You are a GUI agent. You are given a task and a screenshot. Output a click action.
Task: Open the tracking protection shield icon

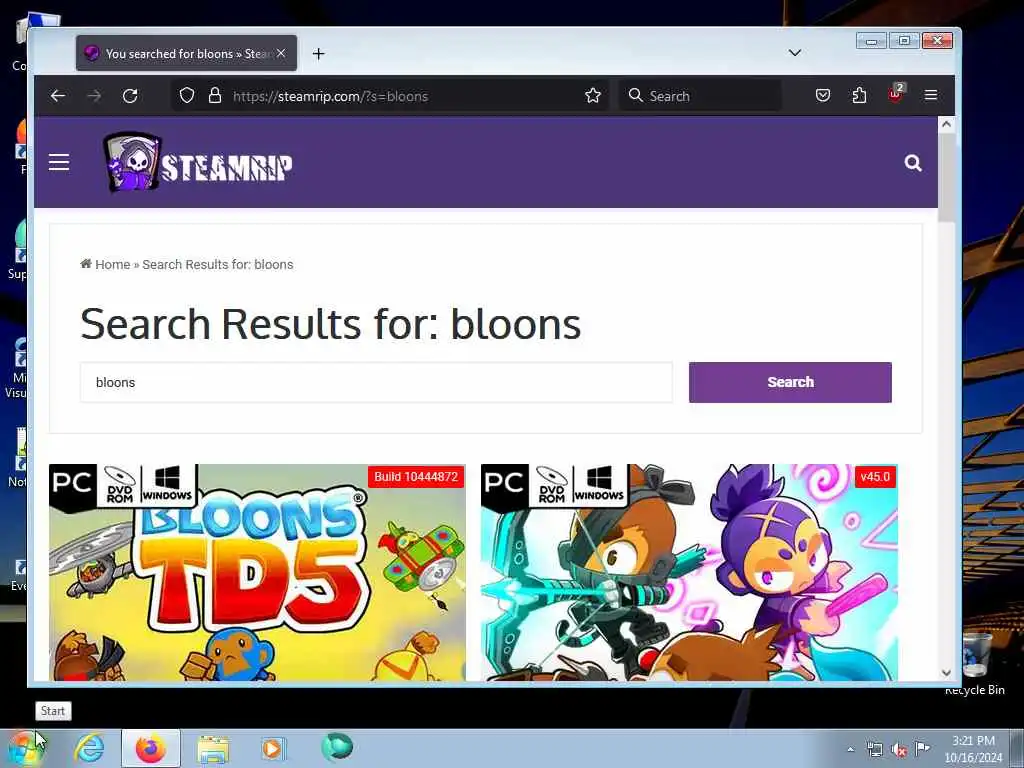[187, 96]
